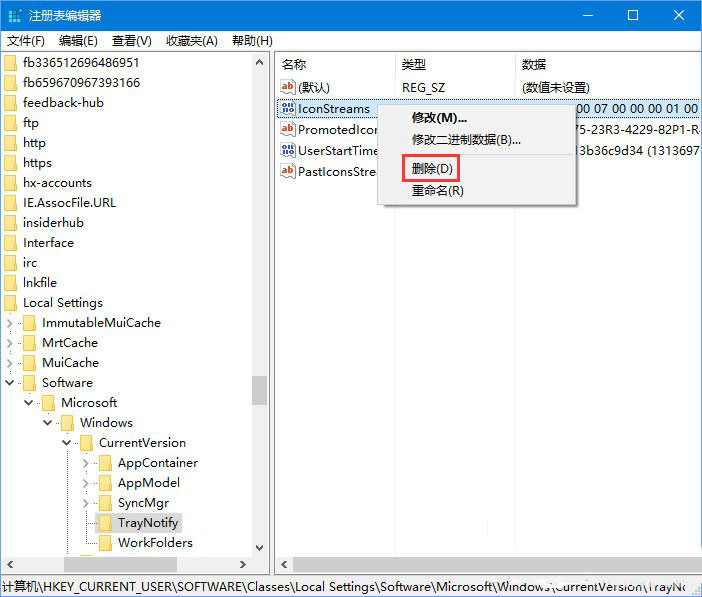This screenshot has height=597, width=702.
Task: Select the PastIconsStream value name
Action: tap(337, 171)
